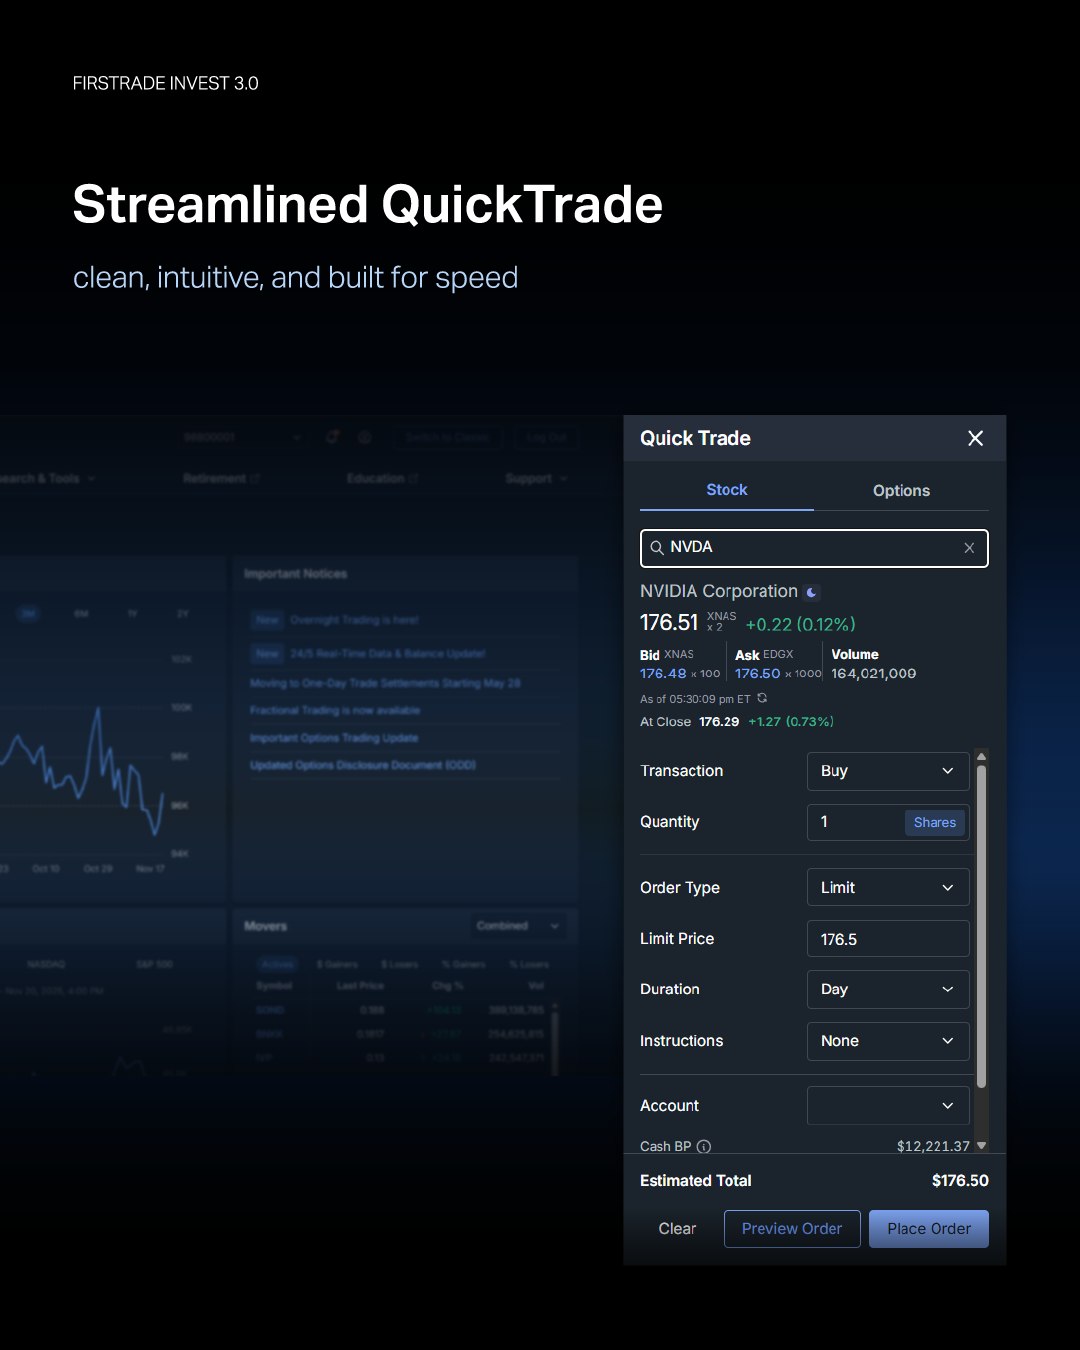This screenshot has width=1080, height=1350.
Task: Click the last price 176.51
Action: point(669,622)
